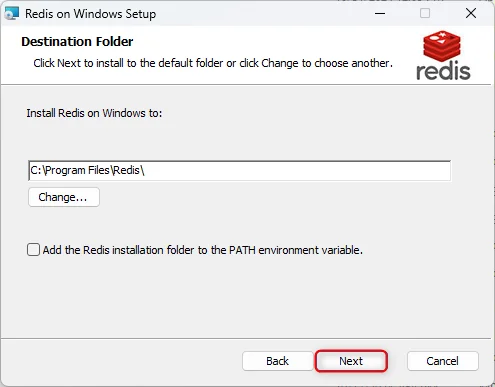This screenshot has height=387, width=495.
Task: Focus the installation path input field
Action: point(240,170)
